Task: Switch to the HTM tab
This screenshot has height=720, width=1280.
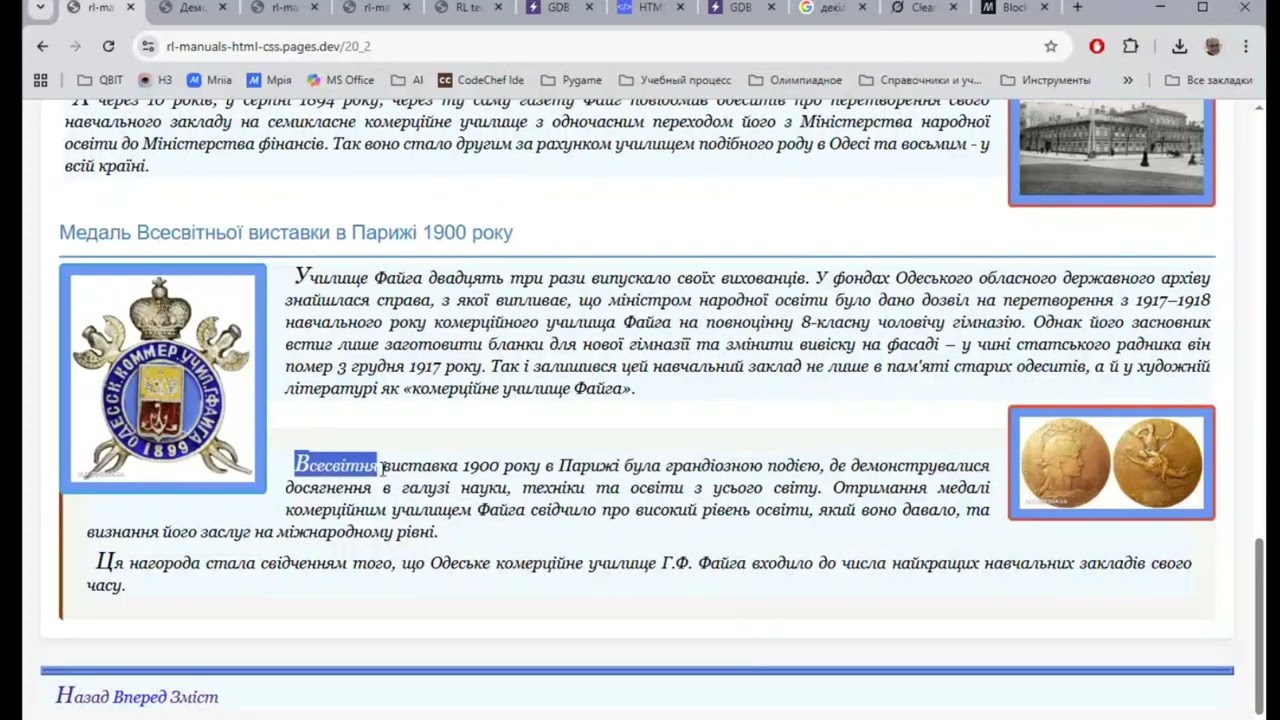Action: (650, 7)
